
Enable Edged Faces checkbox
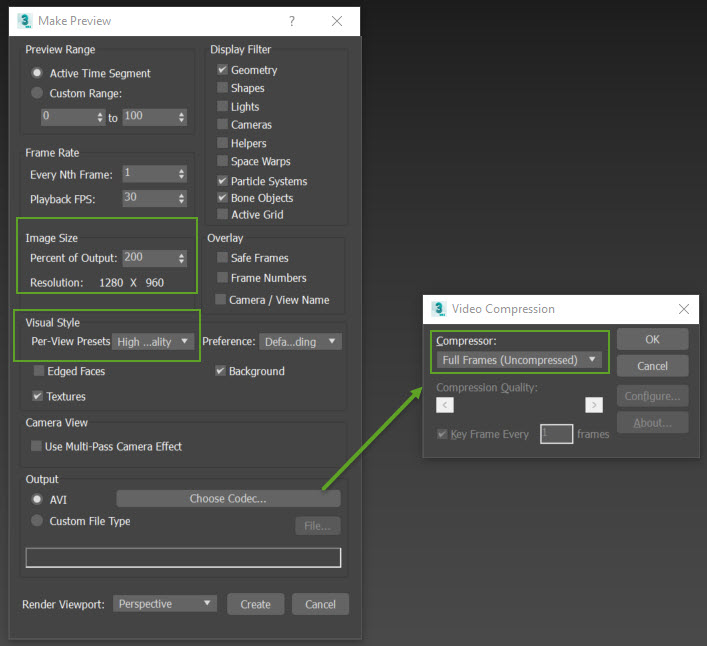click(x=39, y=371)
